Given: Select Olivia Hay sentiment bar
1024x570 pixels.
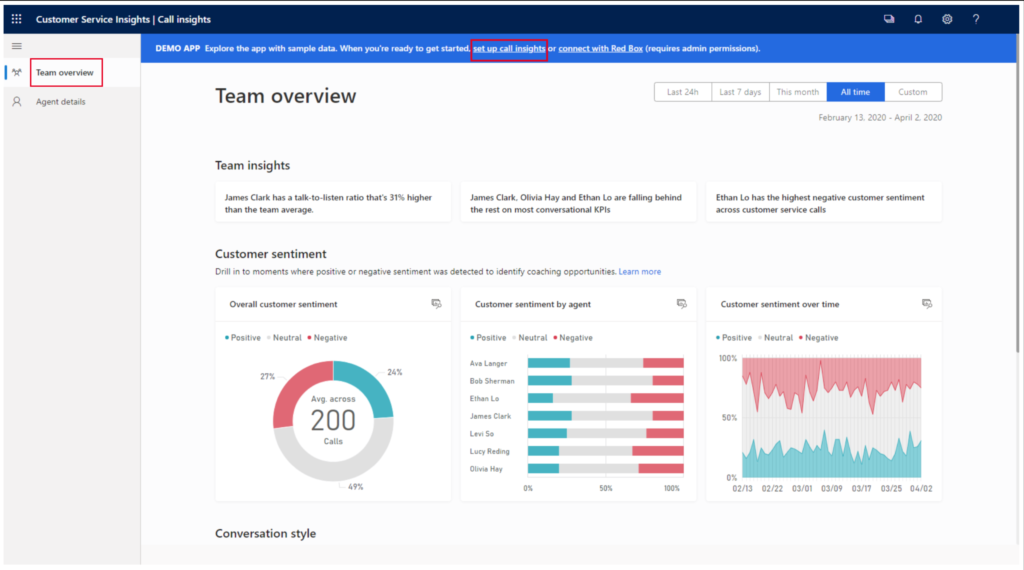Looking at the screenshot, I should pos(605,469).
